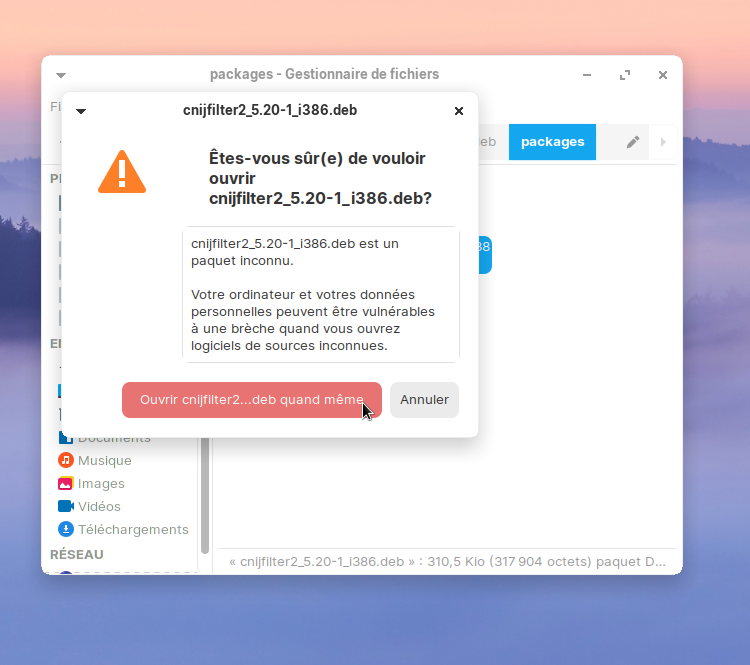Open file manager window menu arrow
Viewport: 750px width, 665px height.
click(x=61, y=75)
